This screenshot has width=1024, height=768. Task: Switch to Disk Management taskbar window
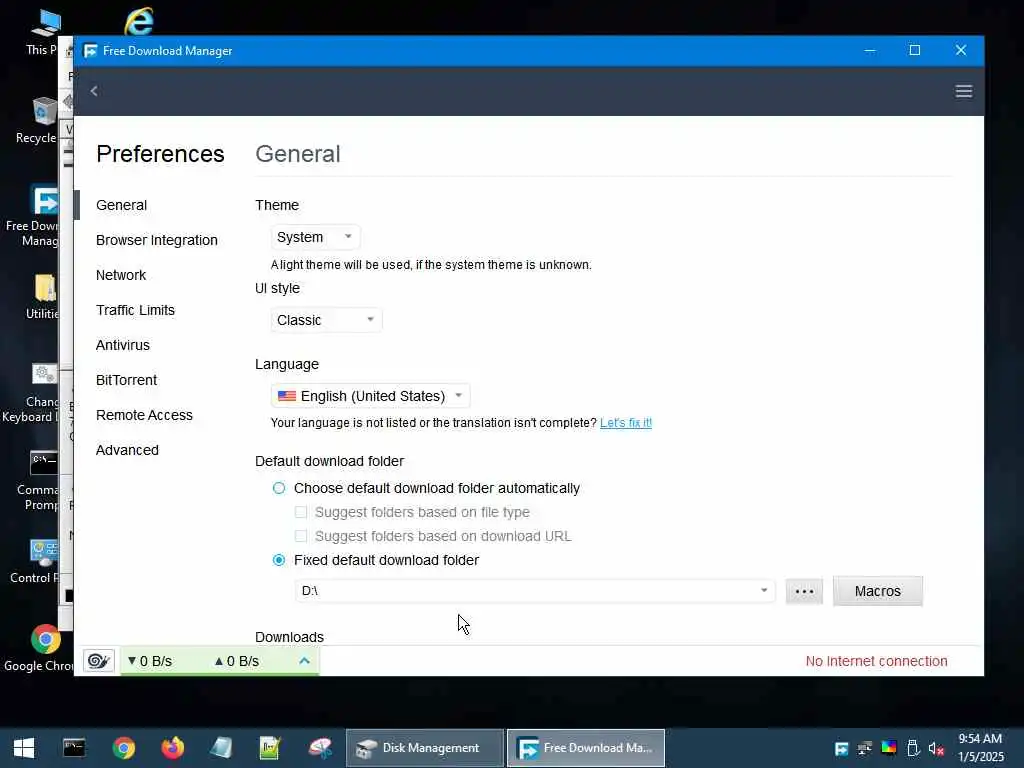(425, 748)
